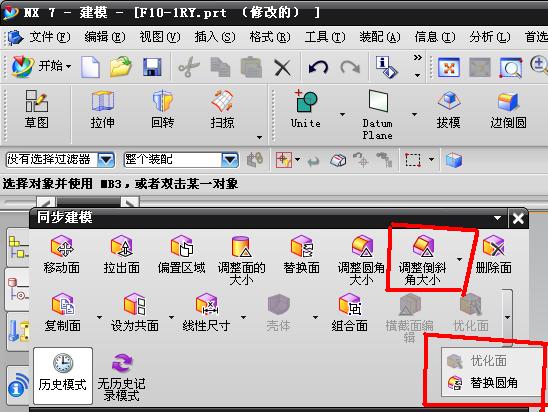Image resolution: width=548 pixels, height=412 pixels.
Task: Click the blue cube view icon
Action: pos(454,160)
